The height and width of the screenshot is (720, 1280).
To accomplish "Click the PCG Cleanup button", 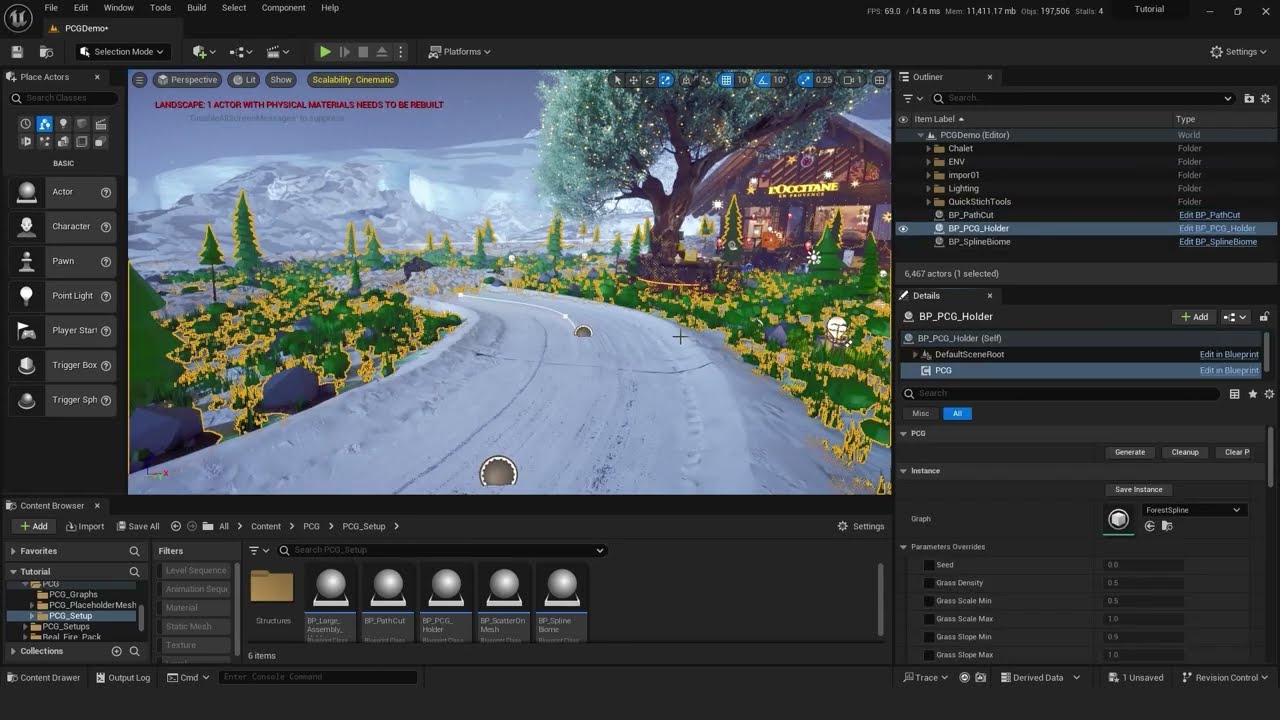I will click(x=1185, y=452).
